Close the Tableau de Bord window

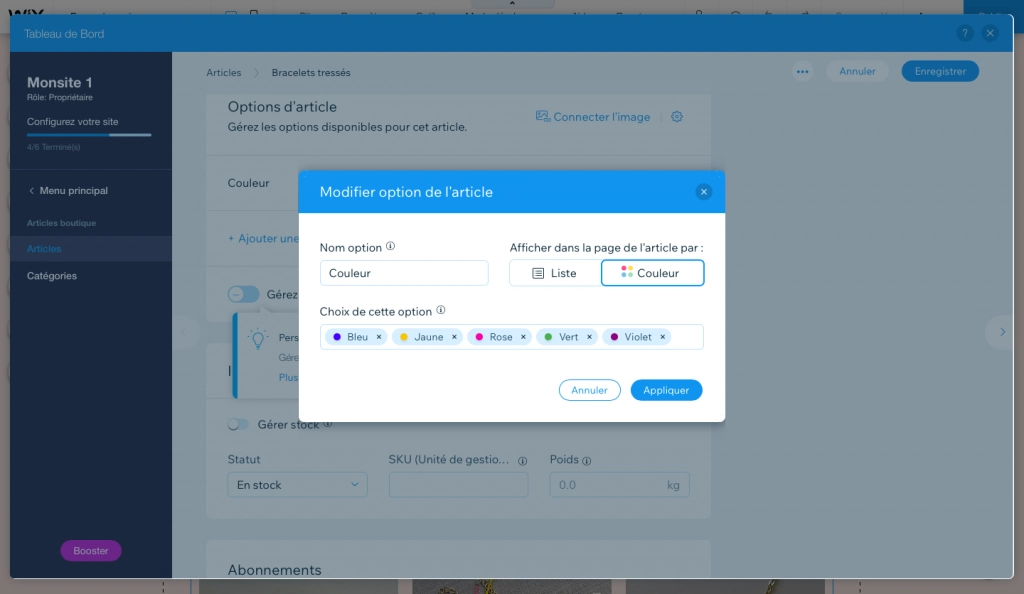990,33
